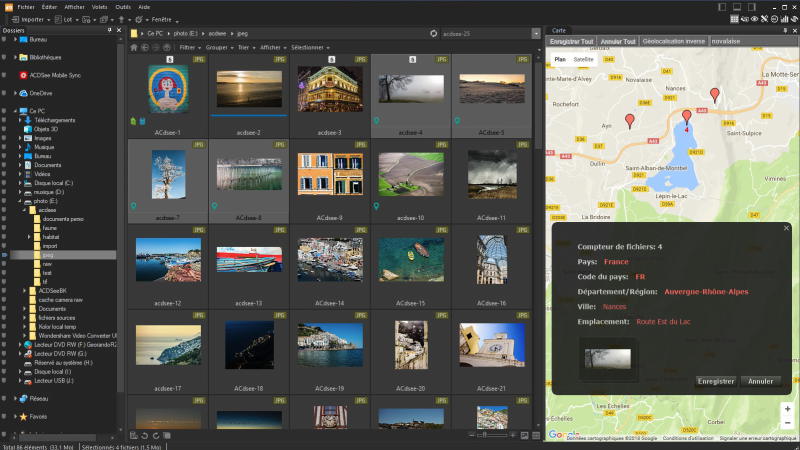The height and width of the screenshot is (450, 800).
Task: Click the map search field with novalaise
Action: click(x=754, y=41)
